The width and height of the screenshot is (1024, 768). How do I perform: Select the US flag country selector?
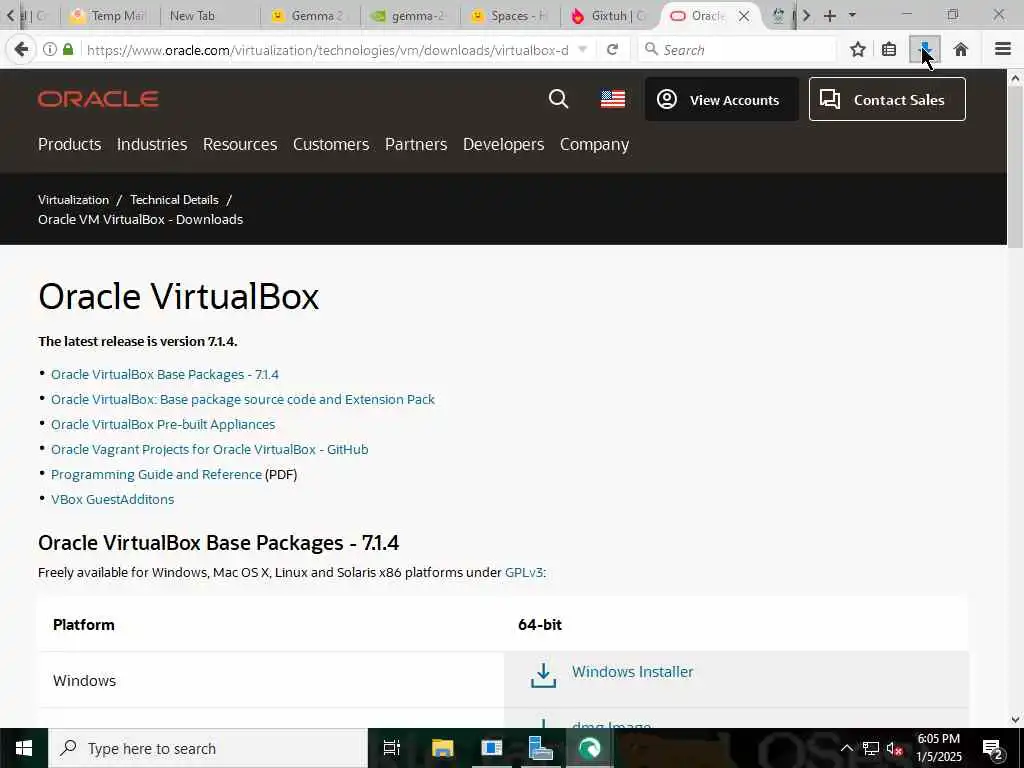pyautogui.click(x=613, y=99)
